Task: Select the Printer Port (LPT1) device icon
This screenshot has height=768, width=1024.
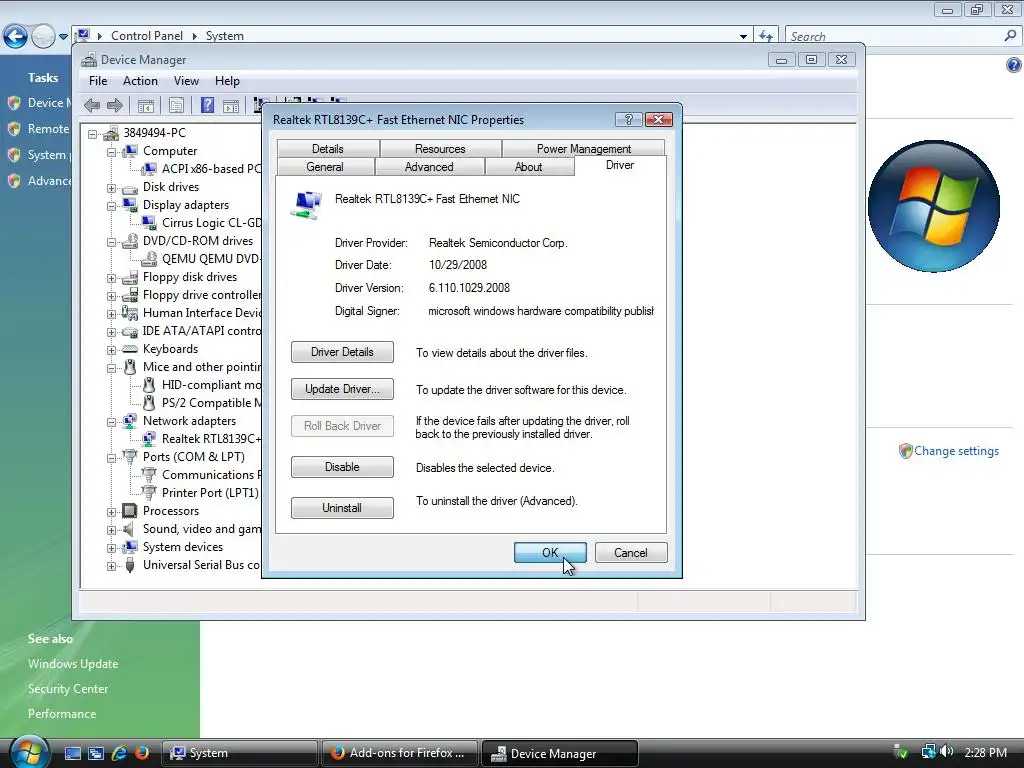Action: [x=150, y=492]
